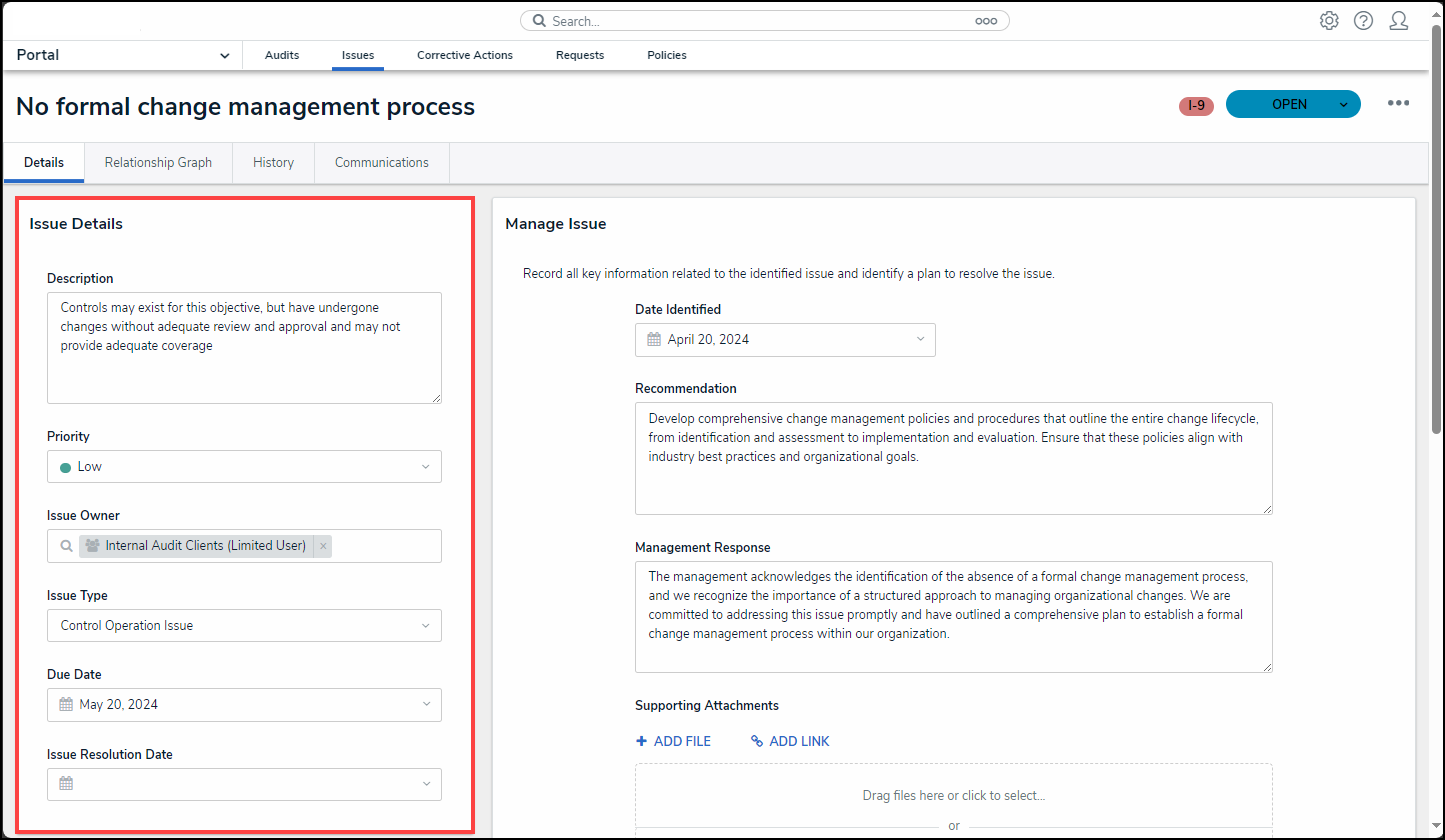This screenshot has width=1445, height=840.
Task: Open Corrective Actions in the navigation
Action: [x=464, y=55]
